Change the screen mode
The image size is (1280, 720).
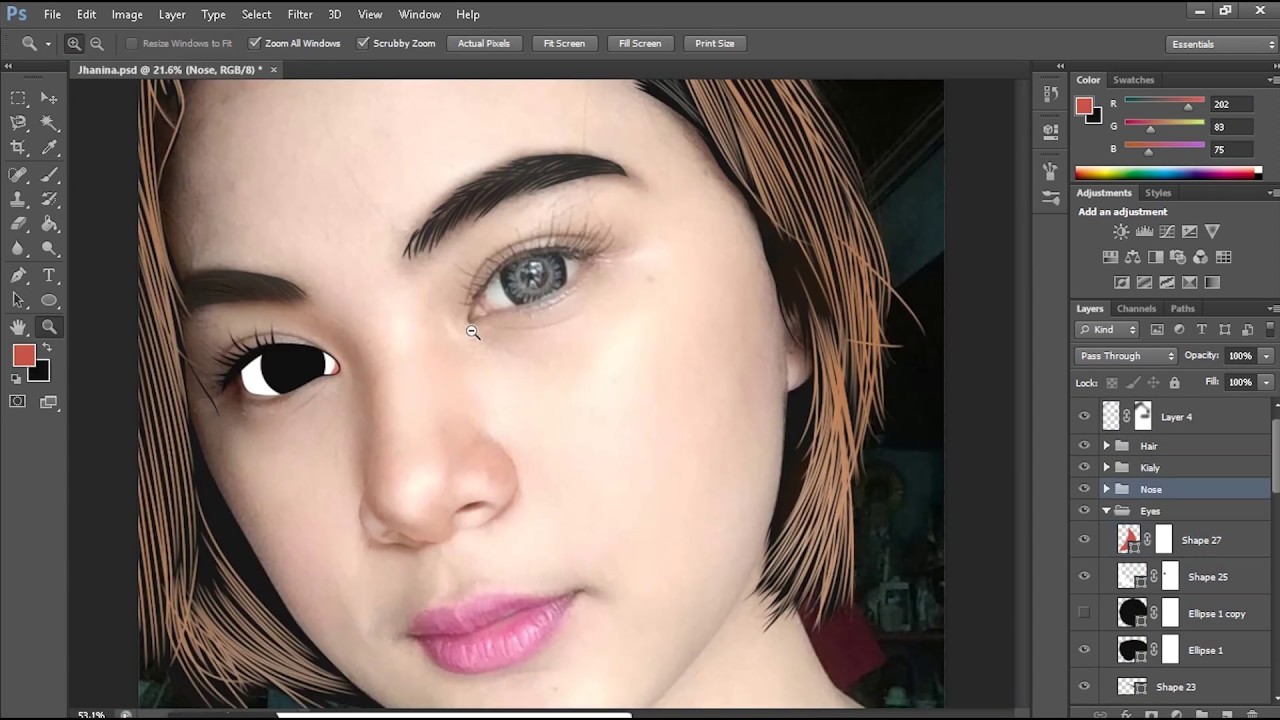click(x=49, y=402)
